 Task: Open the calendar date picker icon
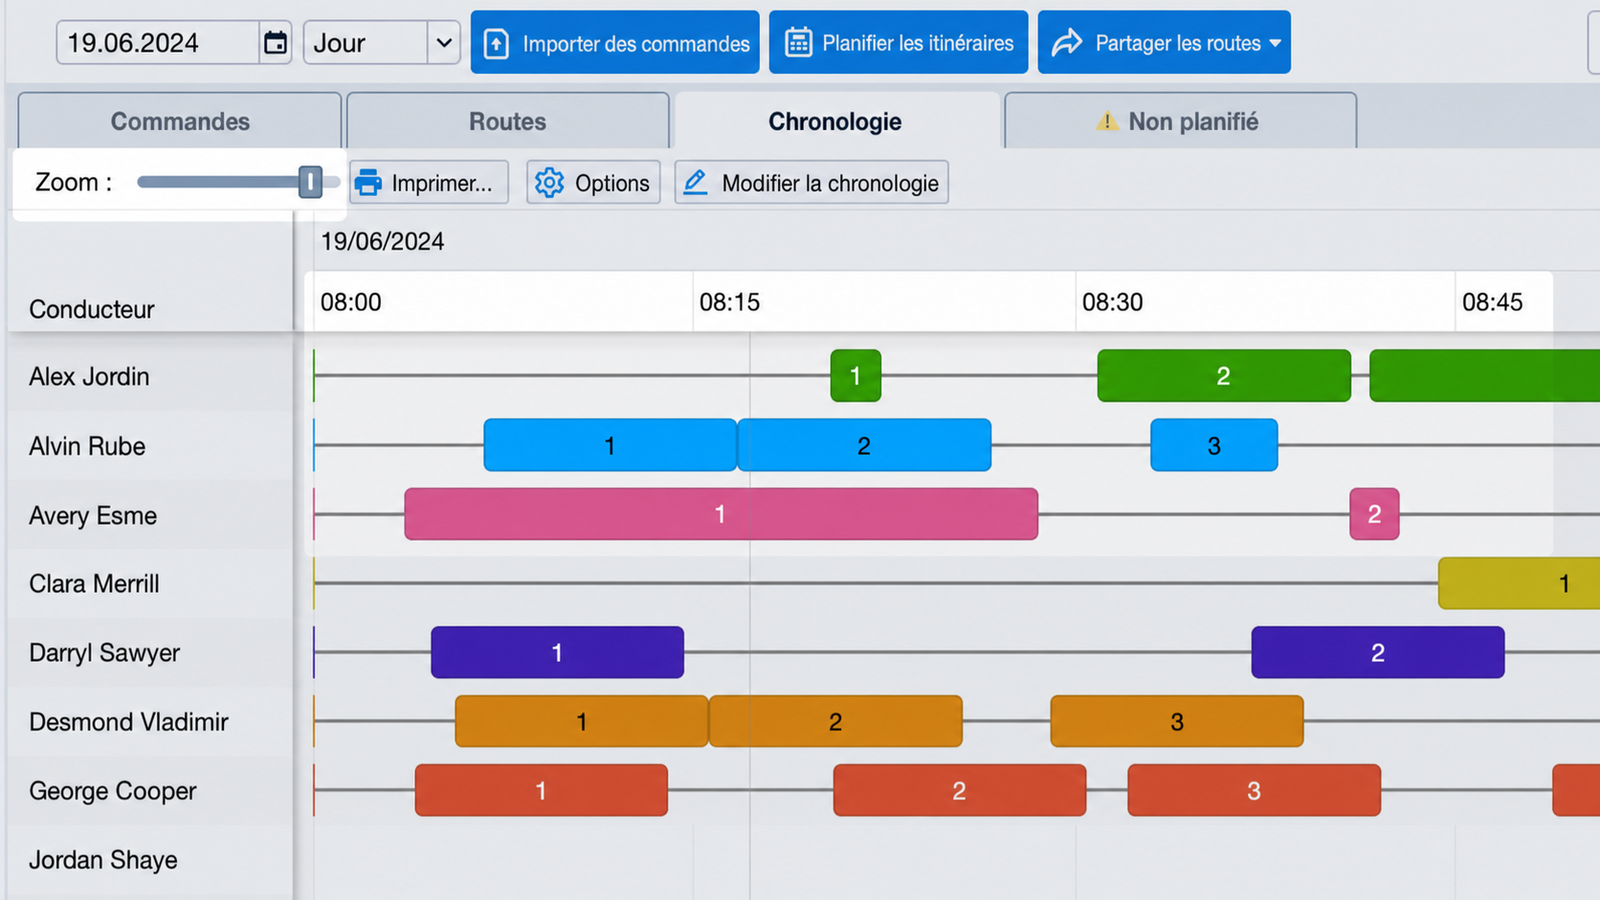(275, 43)
